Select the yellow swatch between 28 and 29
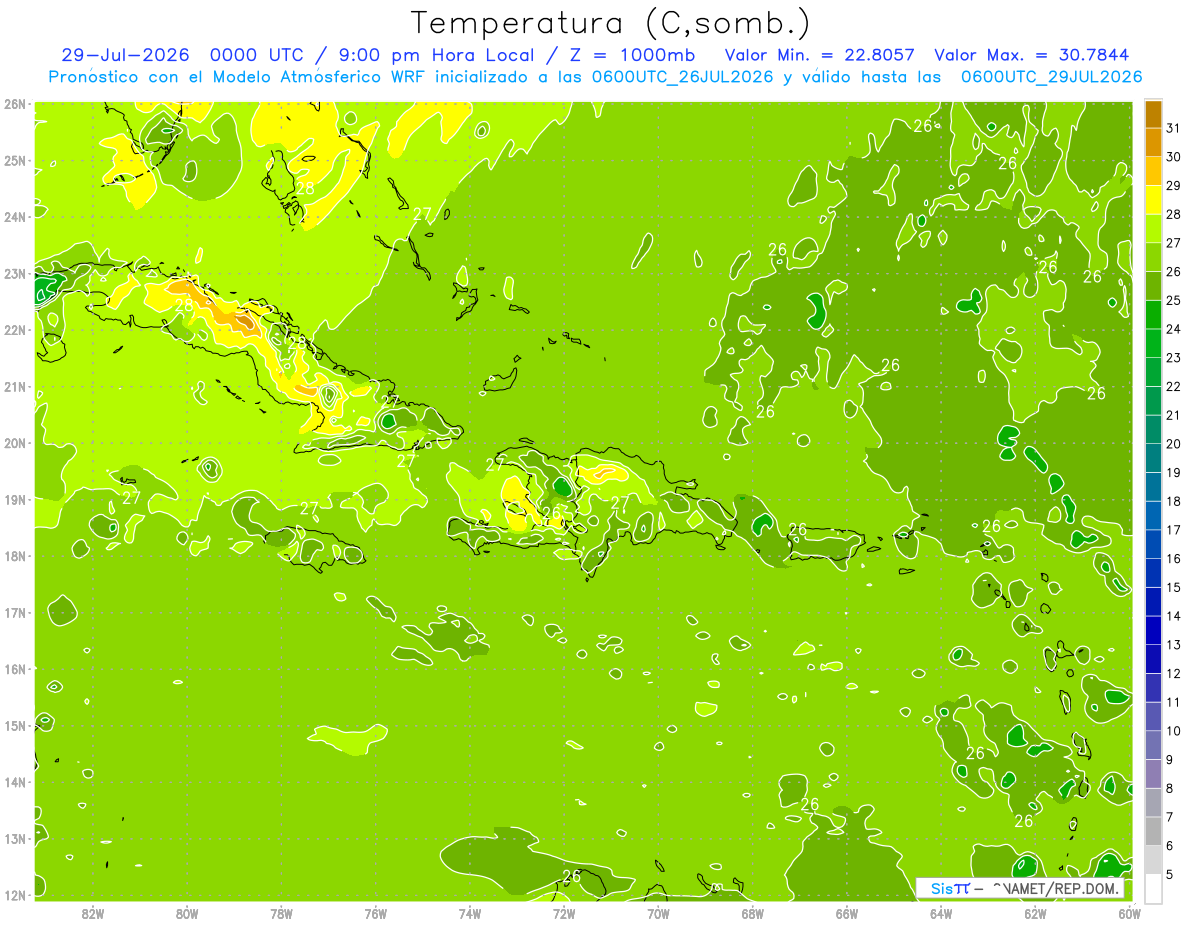Screen dimensions: 1200x927 tap(1153, 199)
